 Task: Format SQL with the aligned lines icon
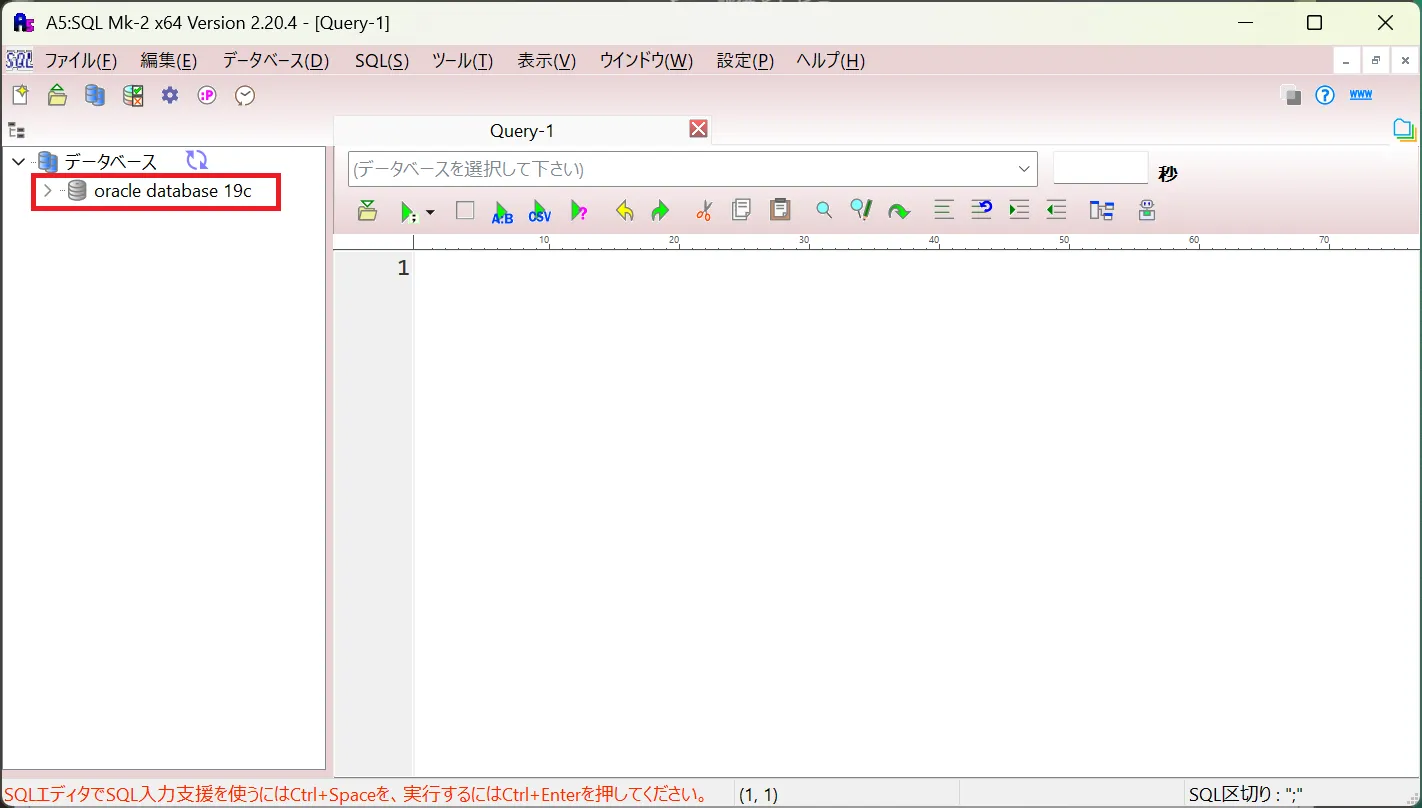click(944, 210)
